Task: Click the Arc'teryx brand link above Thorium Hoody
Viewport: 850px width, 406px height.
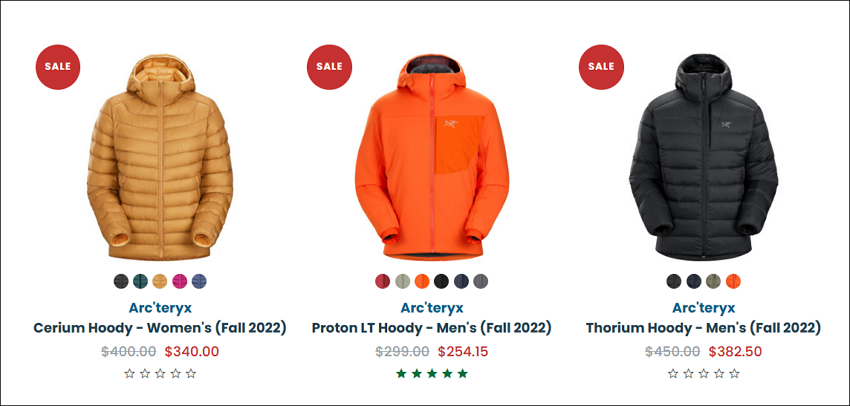Action: (x=704, y=308)
